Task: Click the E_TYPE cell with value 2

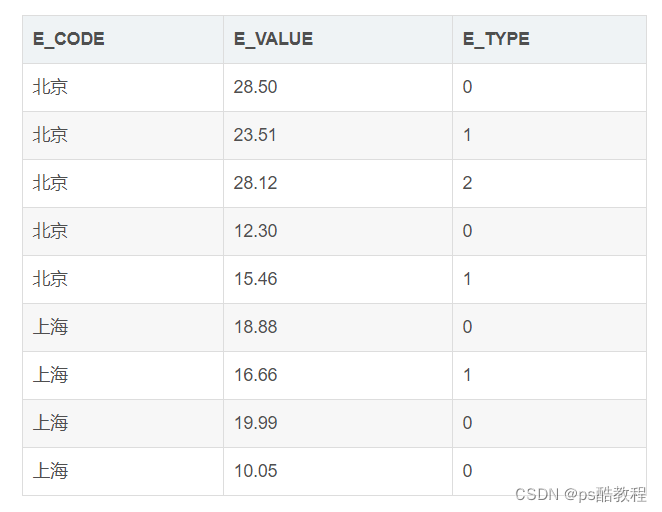Action: tap(468, 183)
